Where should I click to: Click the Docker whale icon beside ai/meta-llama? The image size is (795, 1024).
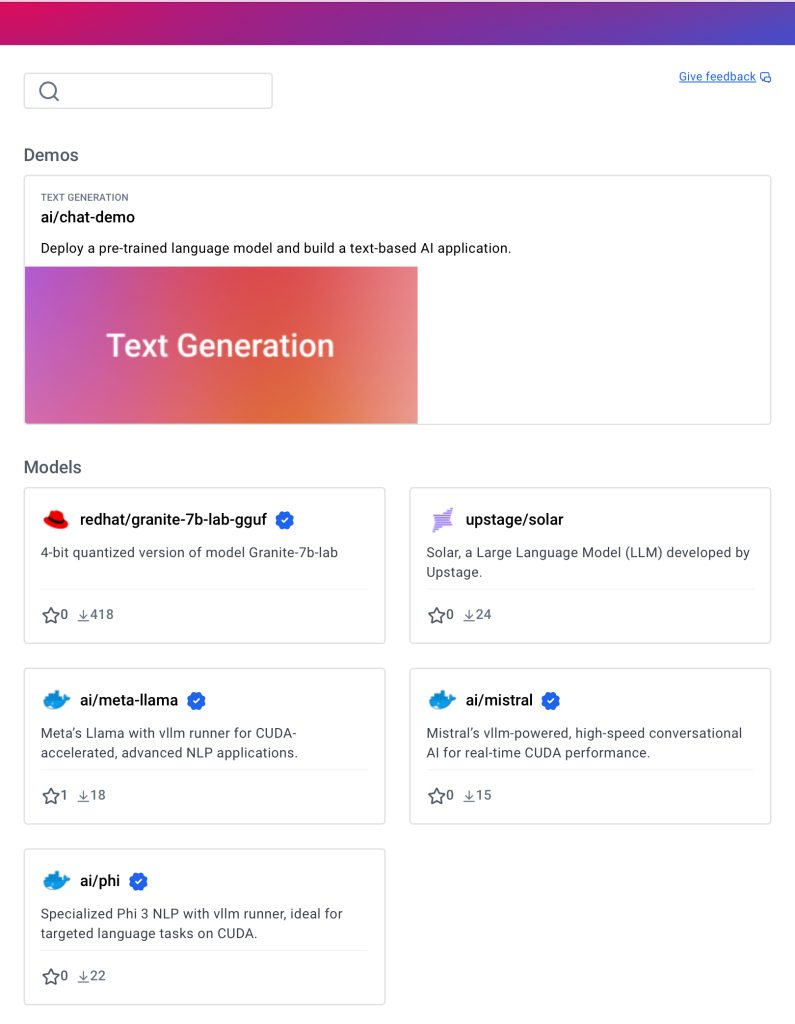[56, 700]
